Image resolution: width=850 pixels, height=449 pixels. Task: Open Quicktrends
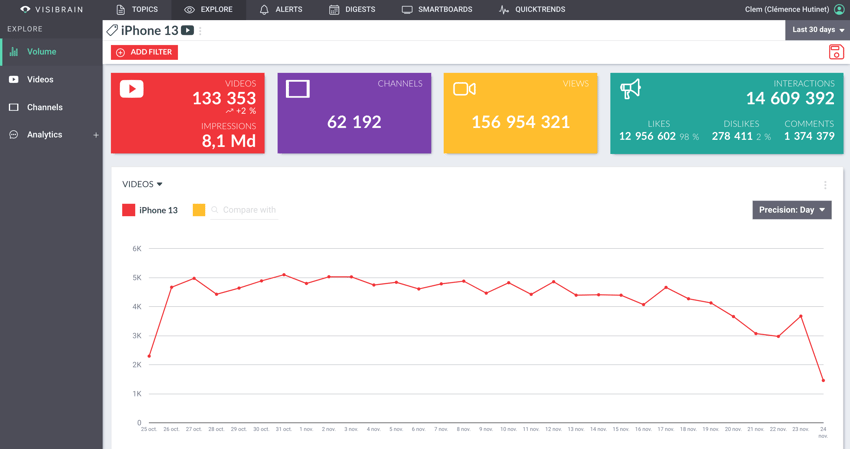pyautogui.click(x=532, y=9)
